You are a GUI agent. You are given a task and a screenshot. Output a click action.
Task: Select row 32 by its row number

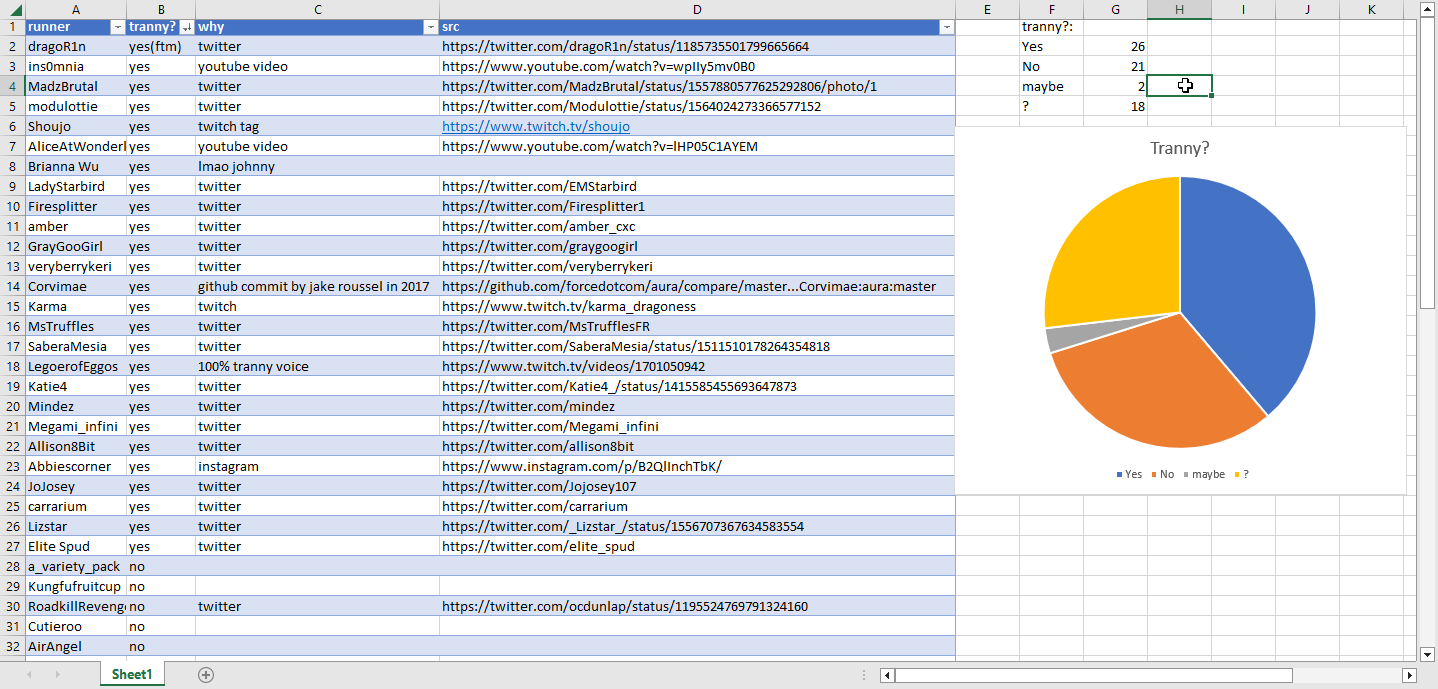tap(12, 646)
